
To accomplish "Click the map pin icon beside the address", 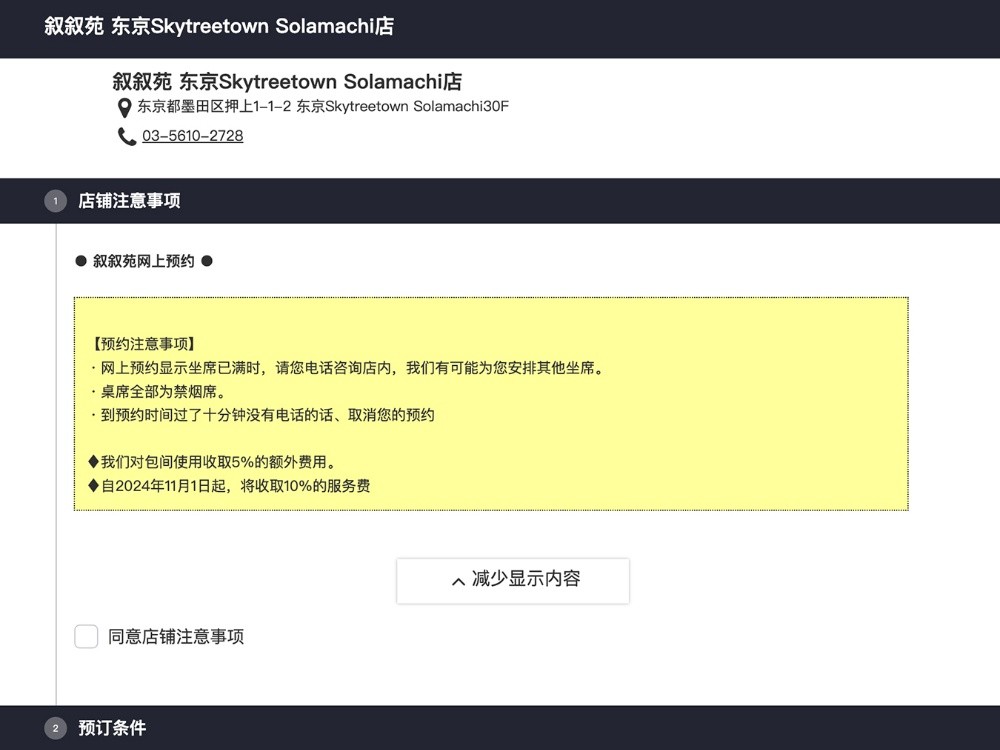I will 124,108.
